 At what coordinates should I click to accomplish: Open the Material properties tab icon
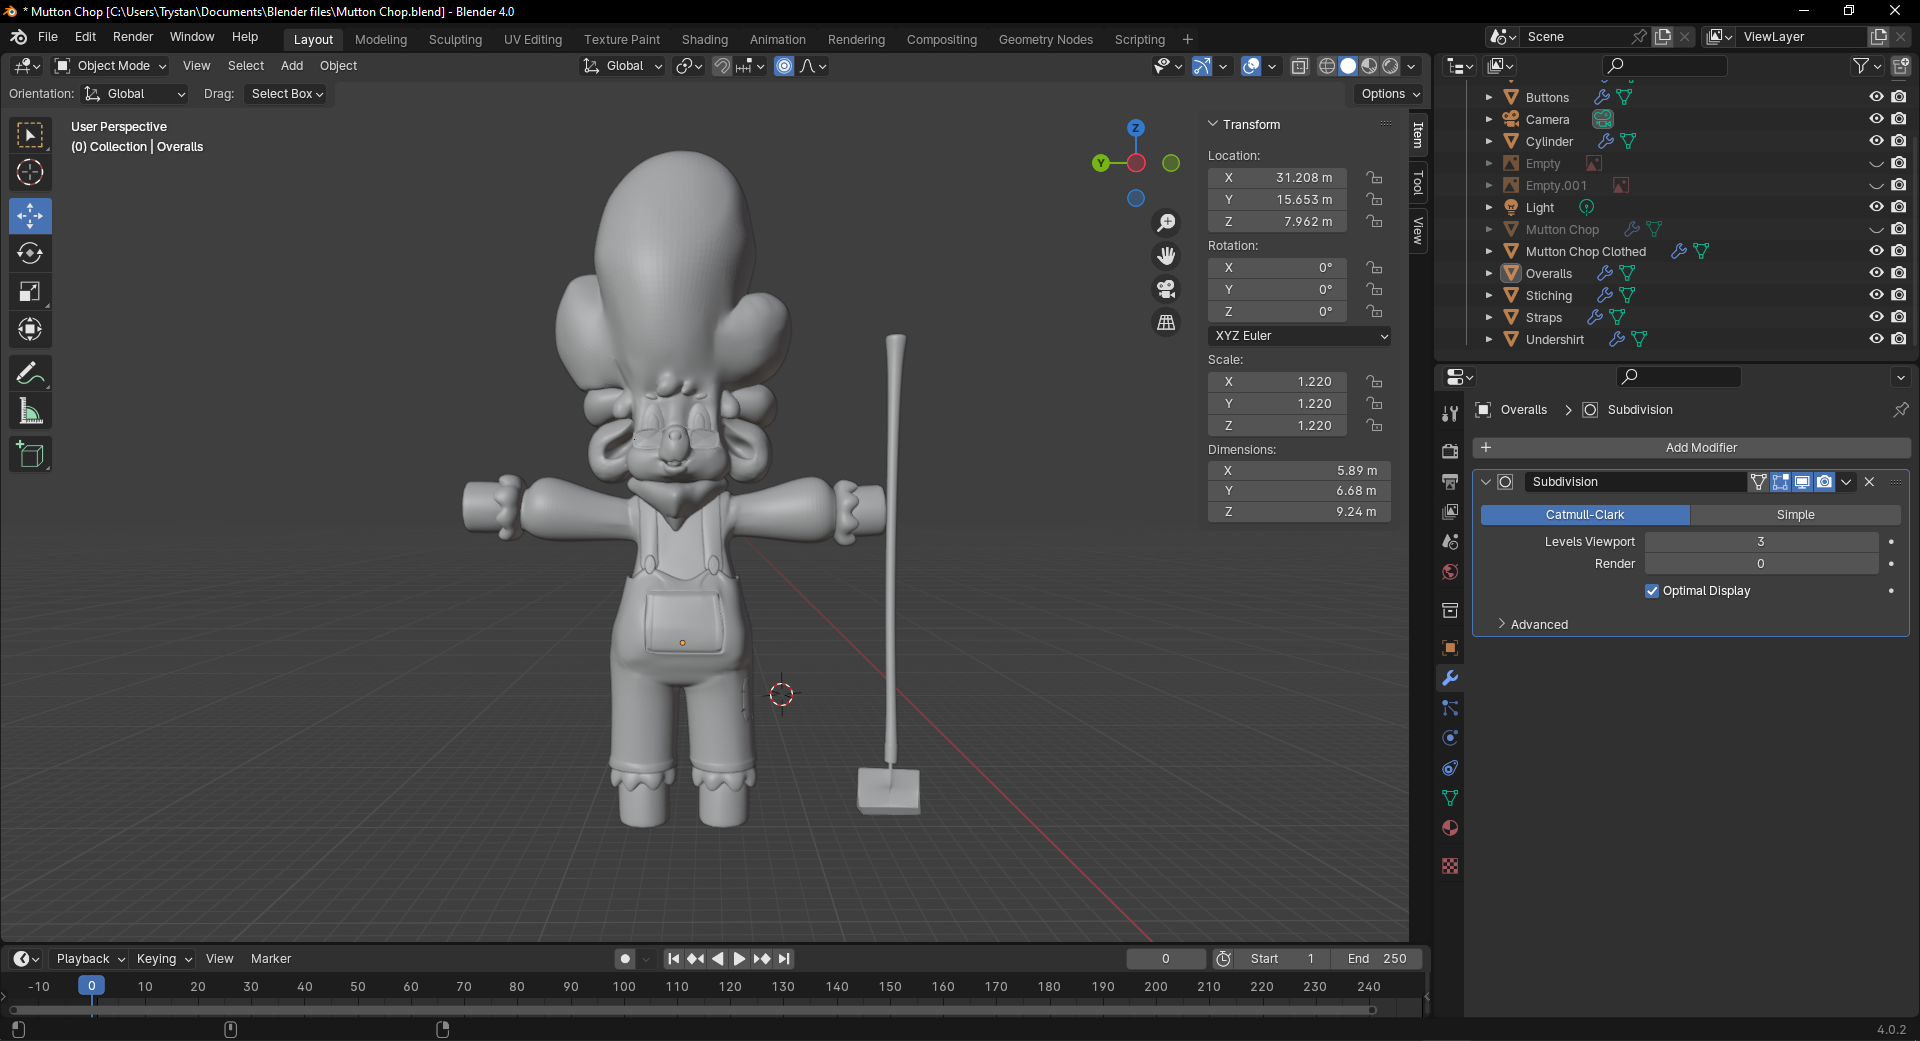point(1450,828)
